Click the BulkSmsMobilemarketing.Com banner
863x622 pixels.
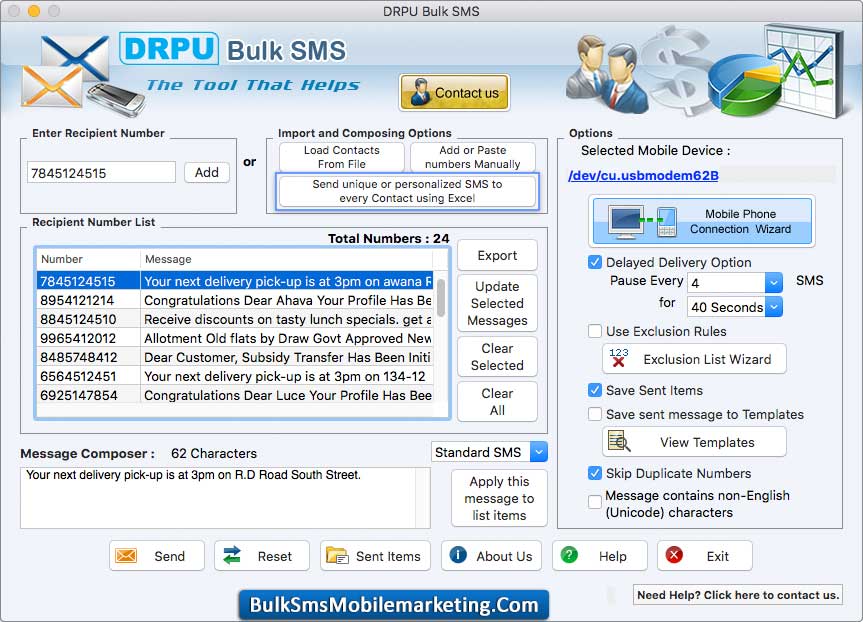[x=394, y=604]
